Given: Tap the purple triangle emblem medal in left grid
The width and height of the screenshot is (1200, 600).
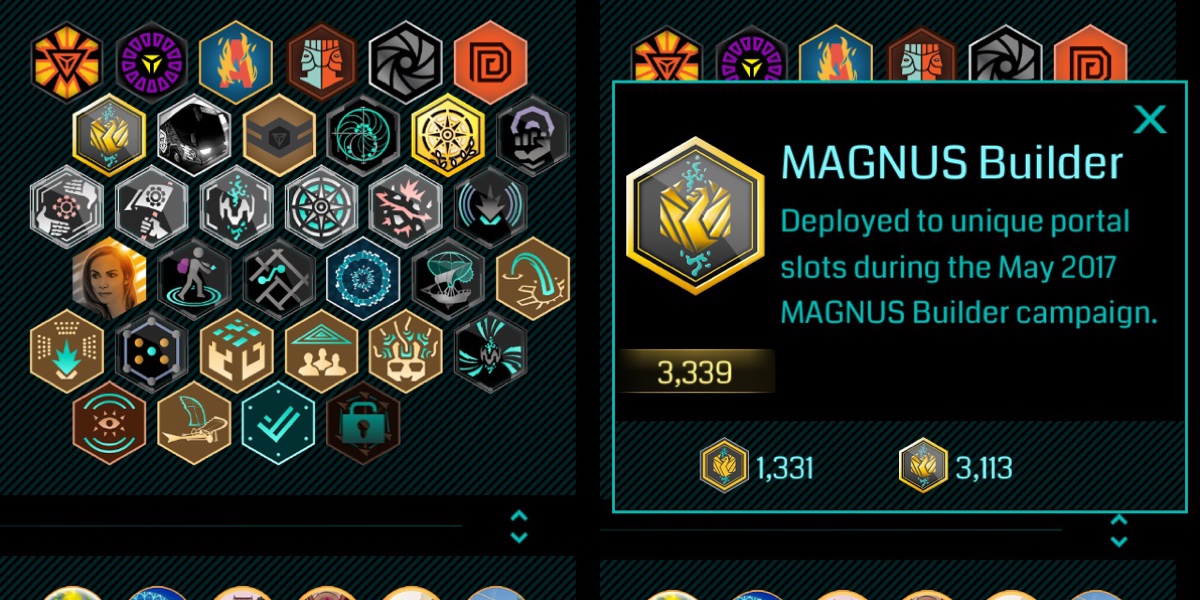Looking at the screenshot, I should coord(151,62).
